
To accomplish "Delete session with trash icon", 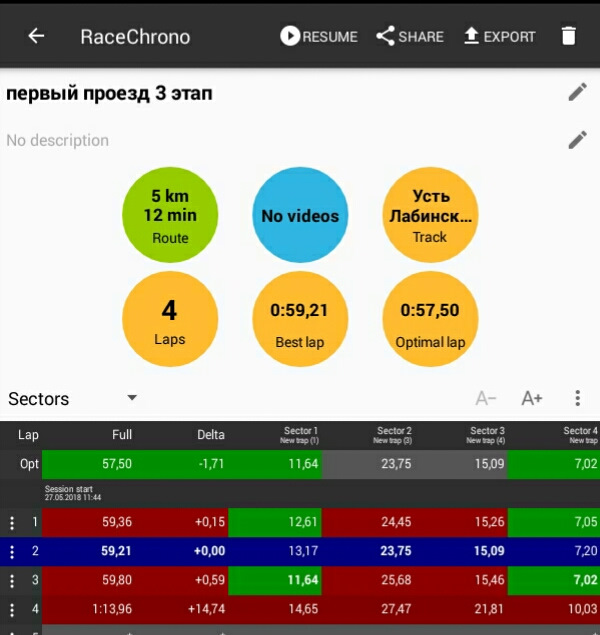I will 568,36.
